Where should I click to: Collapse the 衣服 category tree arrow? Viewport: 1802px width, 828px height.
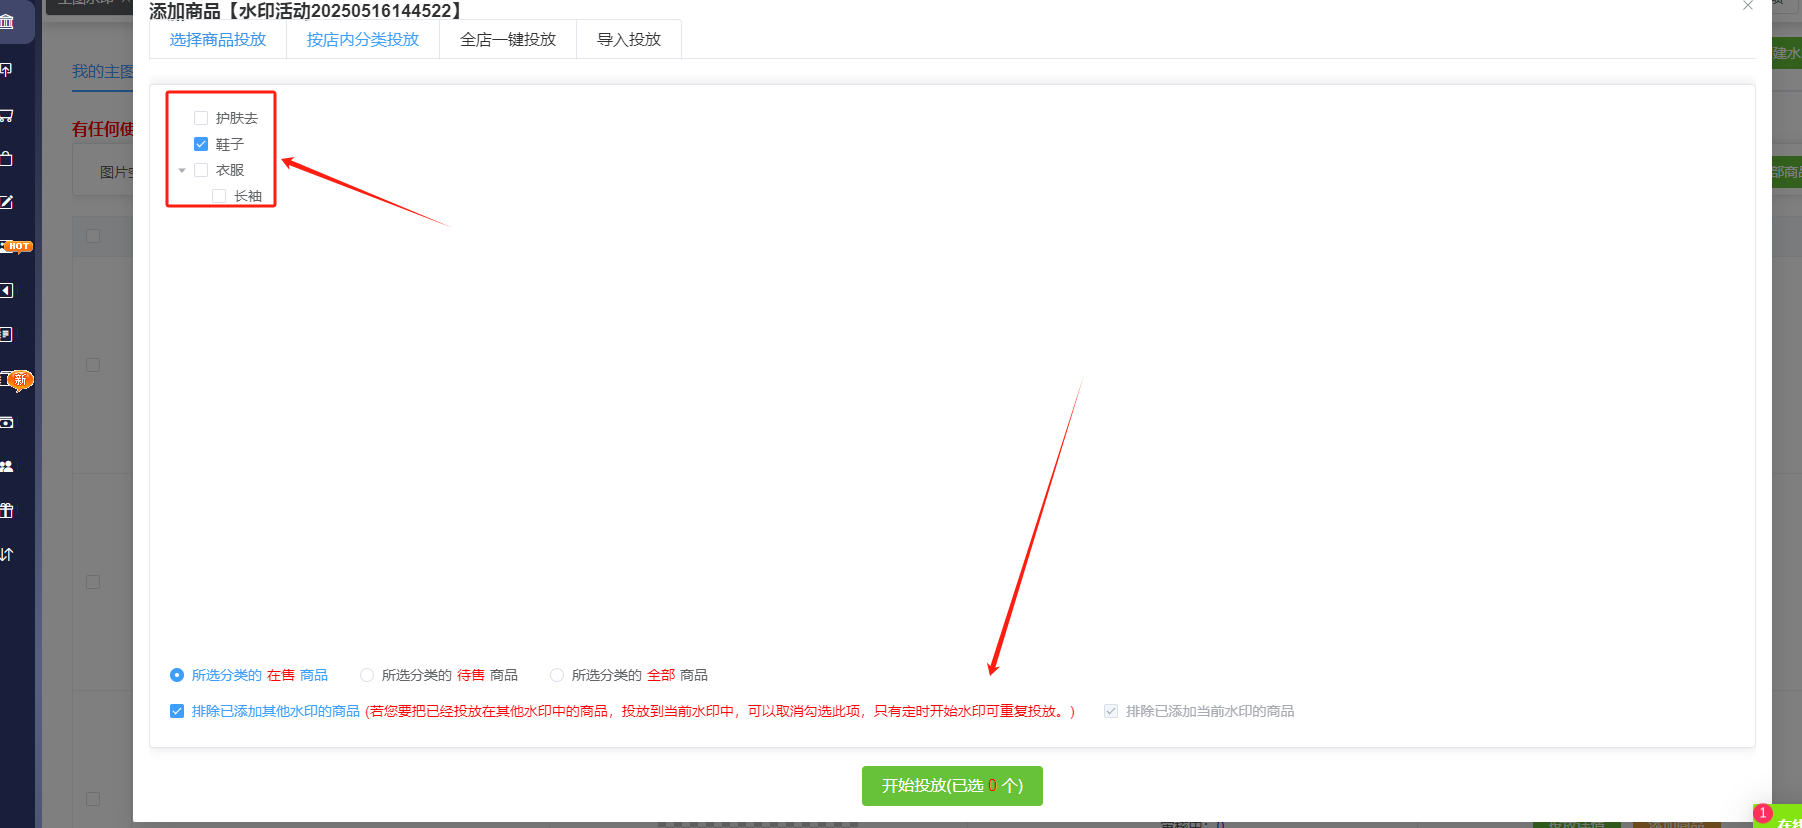tap(182, 171)
